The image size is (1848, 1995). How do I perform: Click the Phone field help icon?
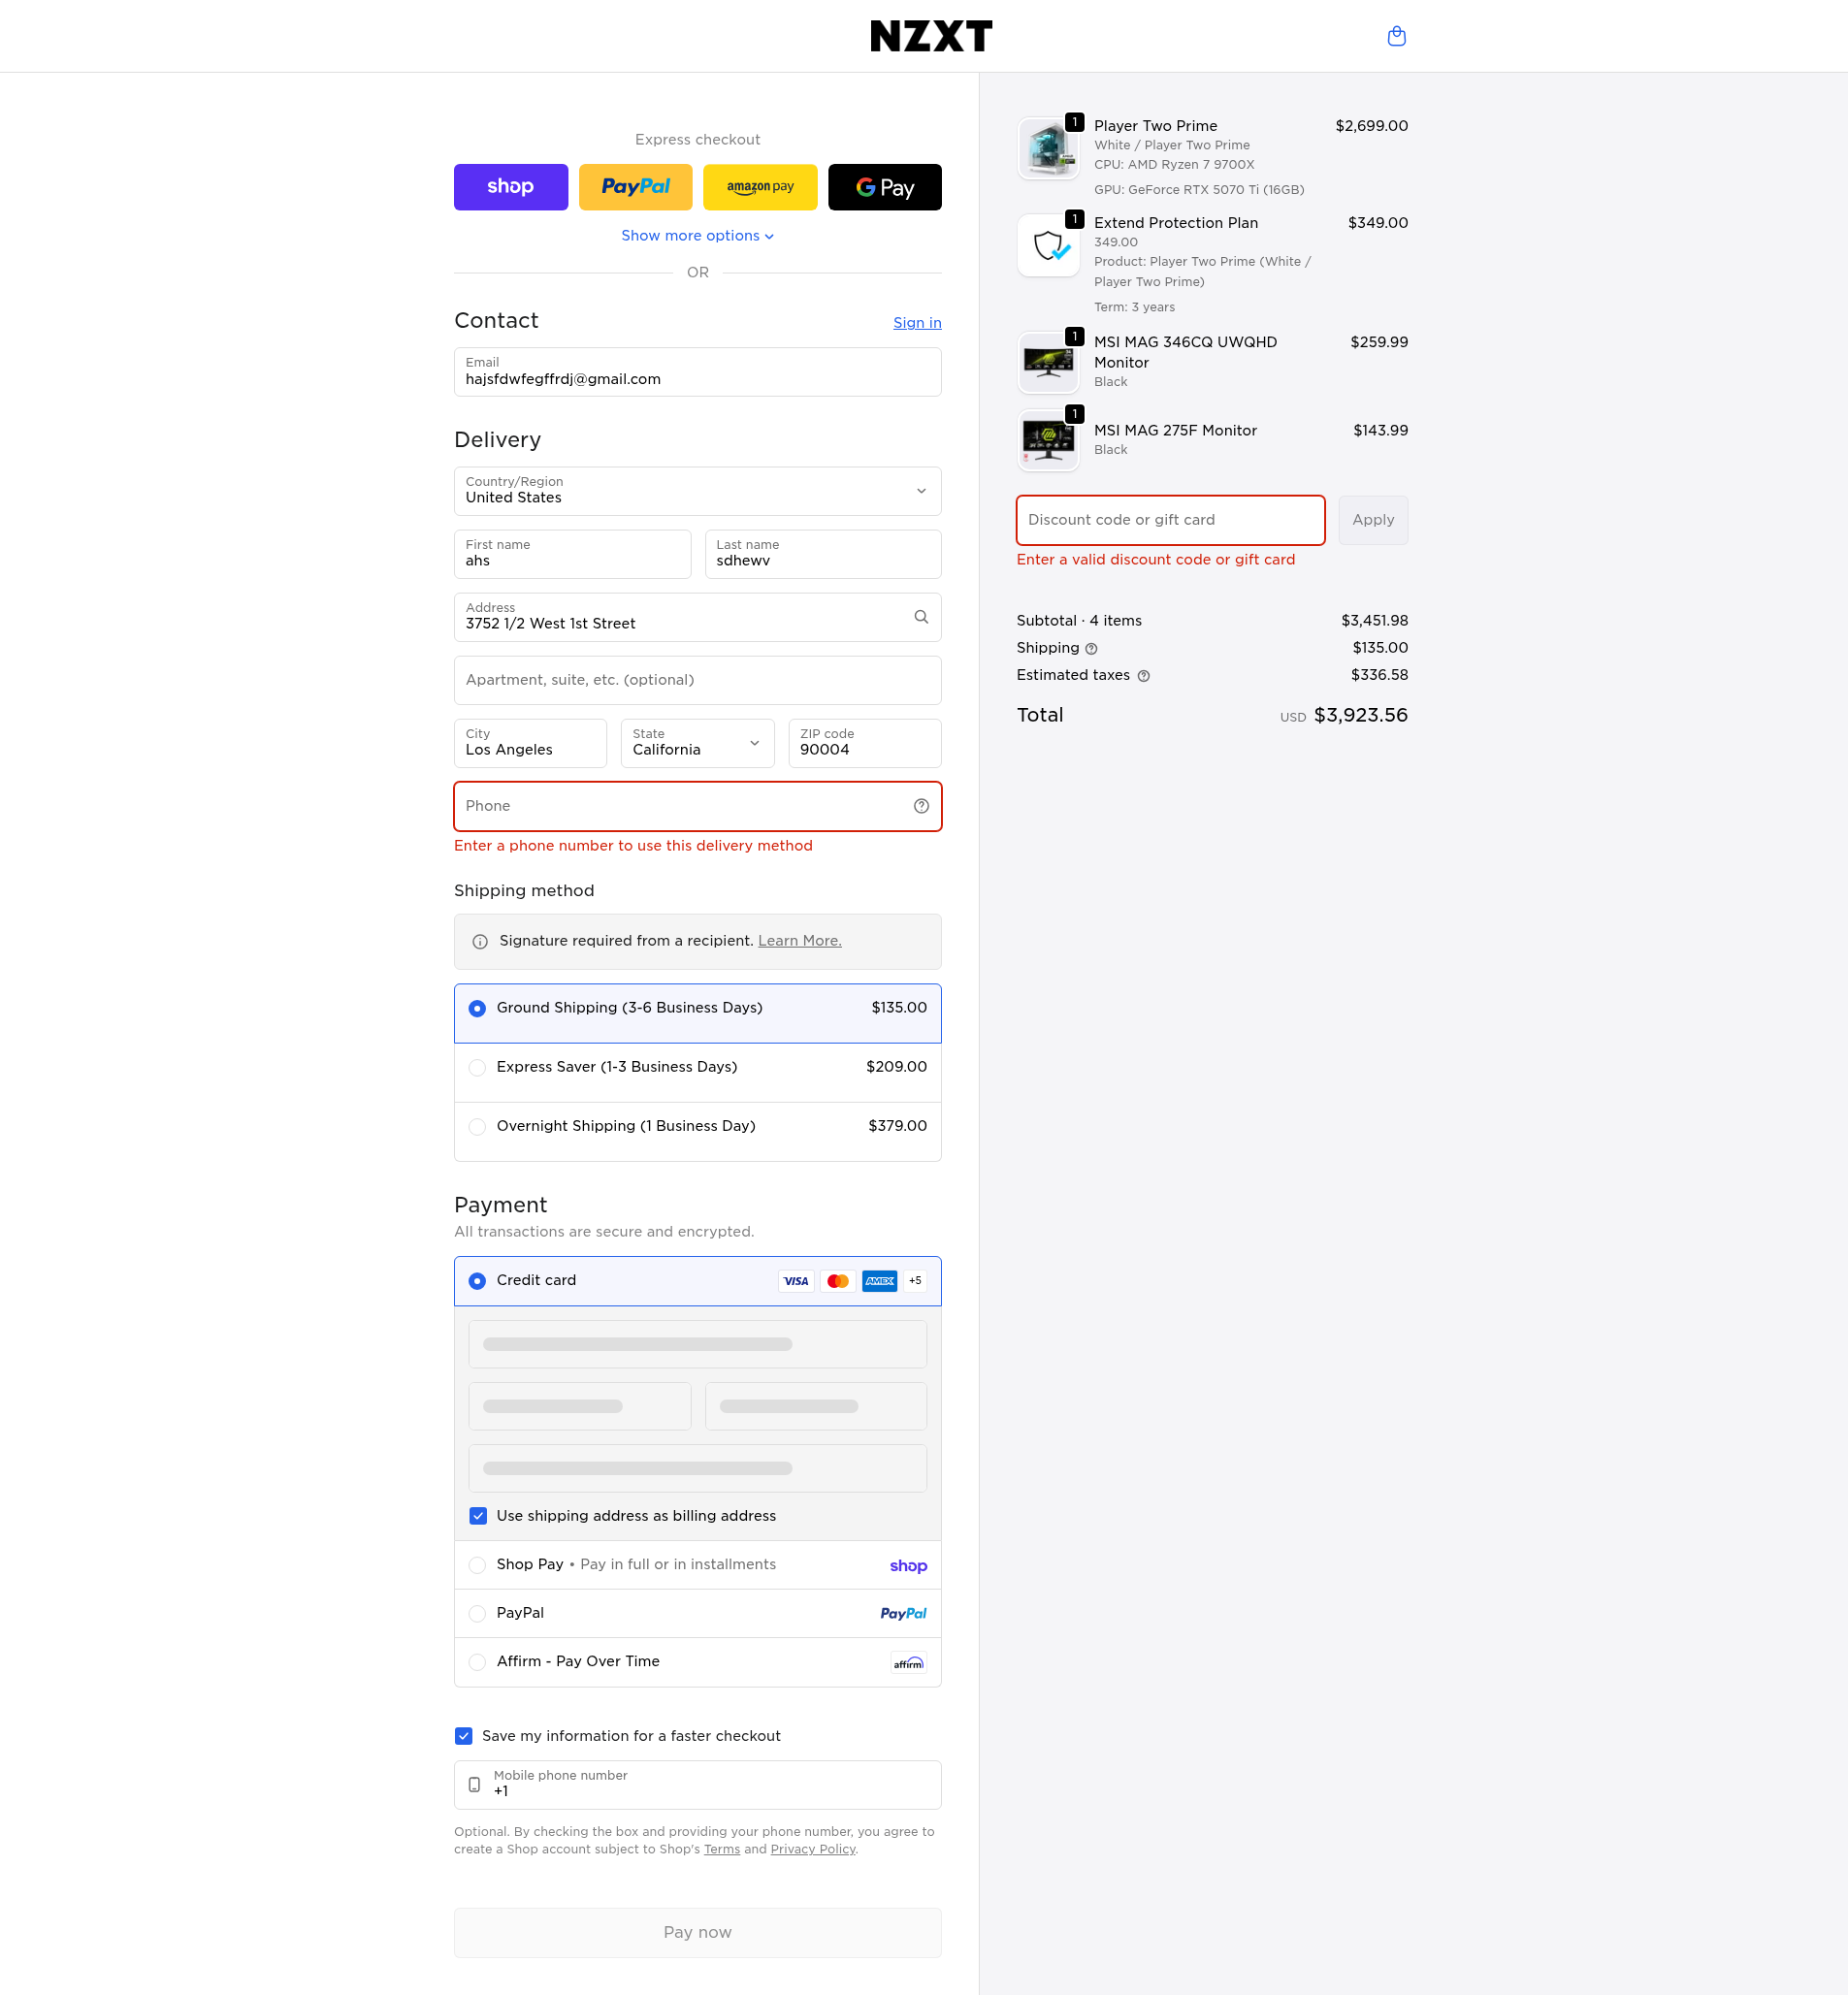point(921,806)
